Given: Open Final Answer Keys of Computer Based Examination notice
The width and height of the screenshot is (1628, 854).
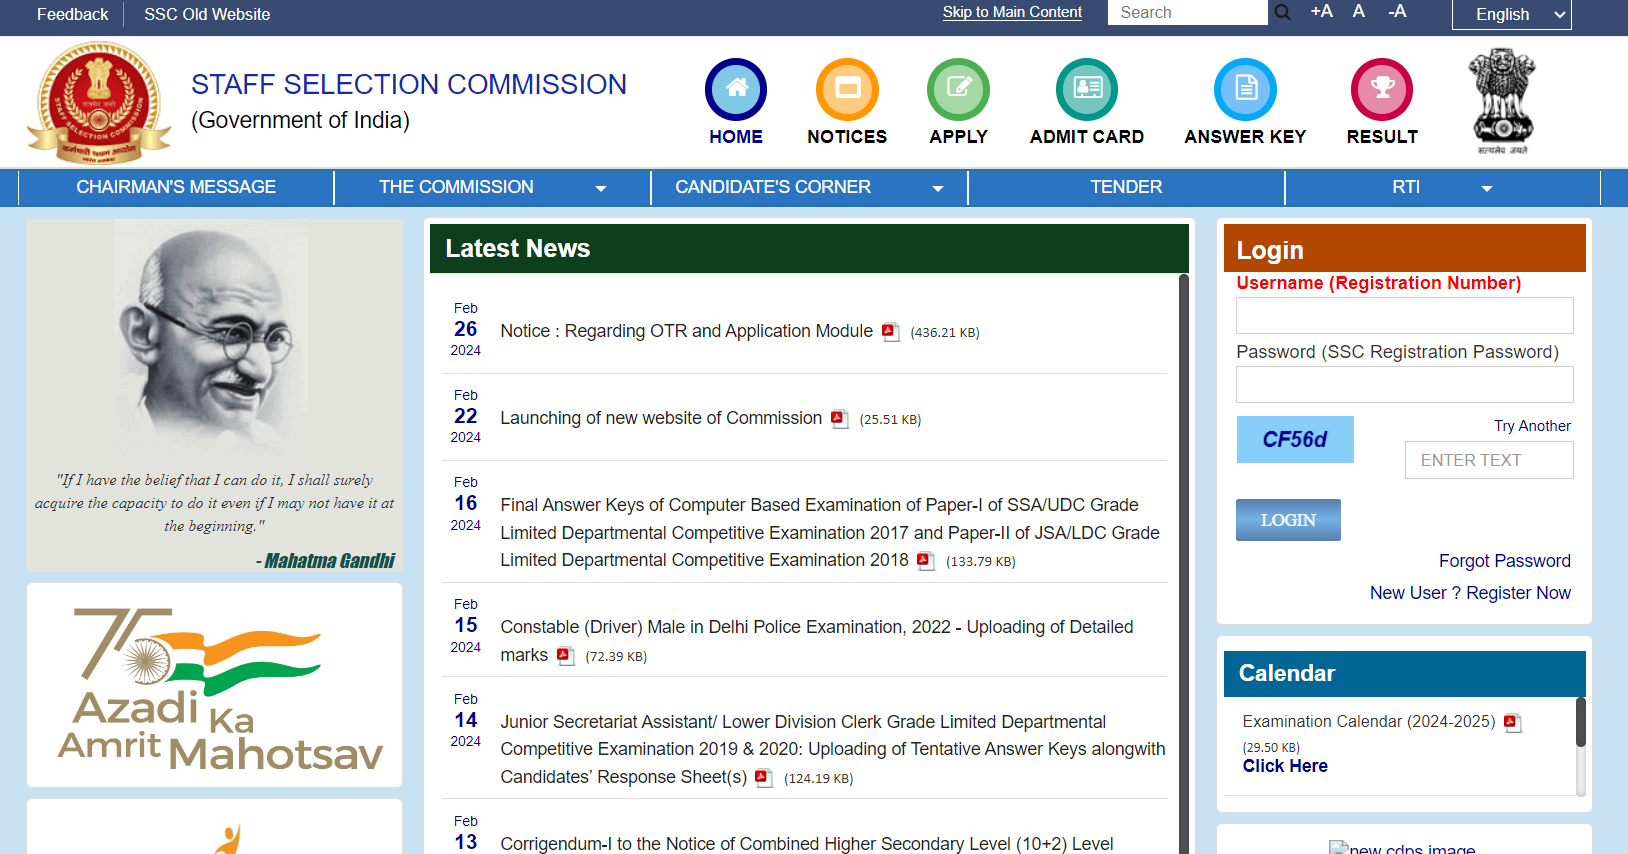Looking at the screenshot, I should pos(830,532).
